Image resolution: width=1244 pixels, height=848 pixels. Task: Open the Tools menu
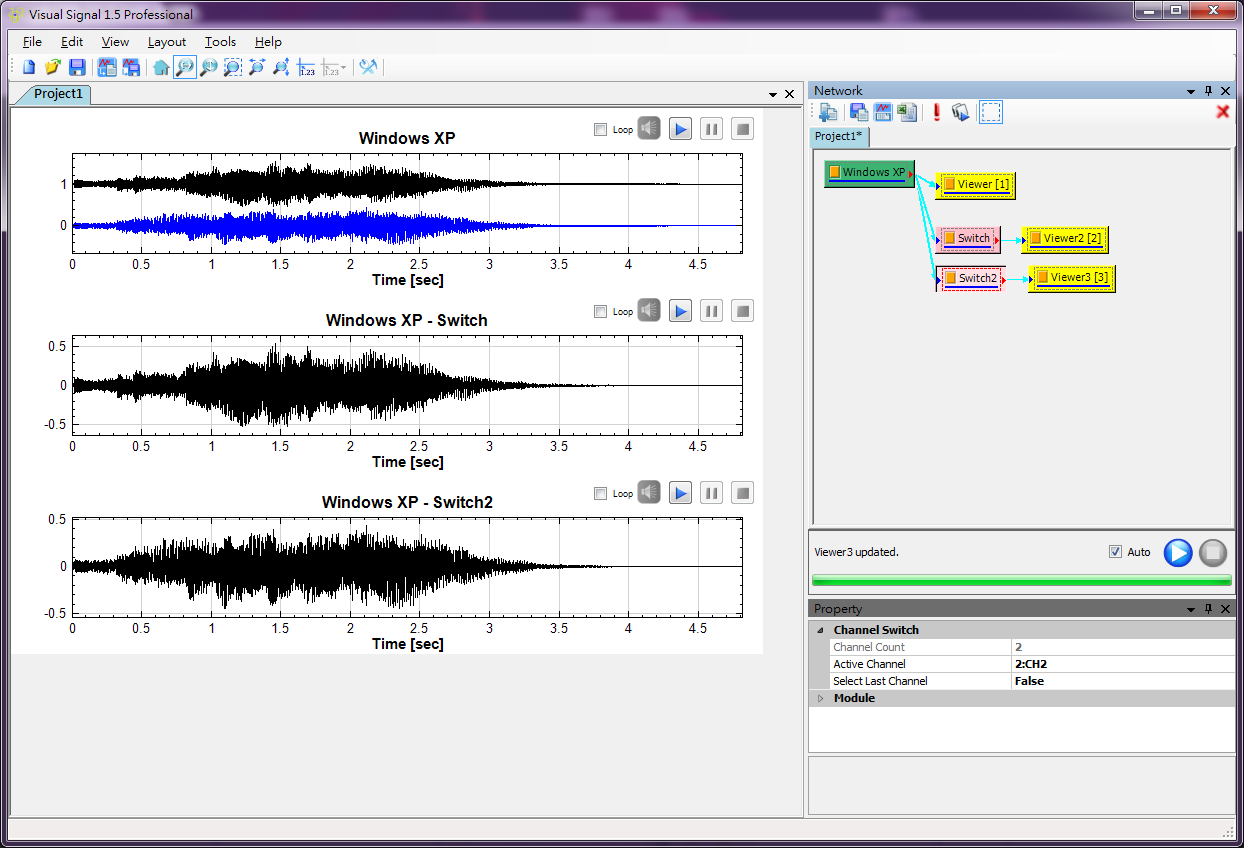click(x=220, y=42)
